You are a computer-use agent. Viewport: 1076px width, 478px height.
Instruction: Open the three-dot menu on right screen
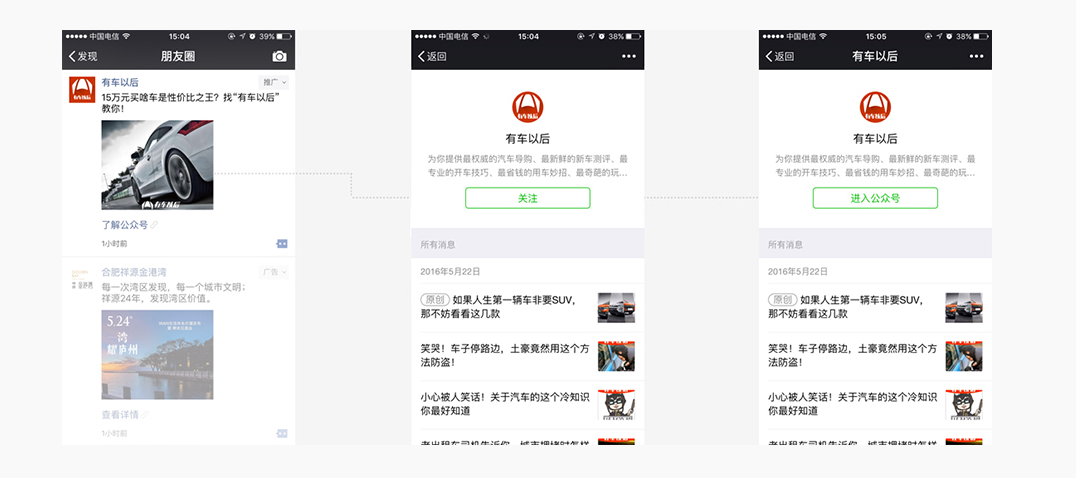[976, 56]
